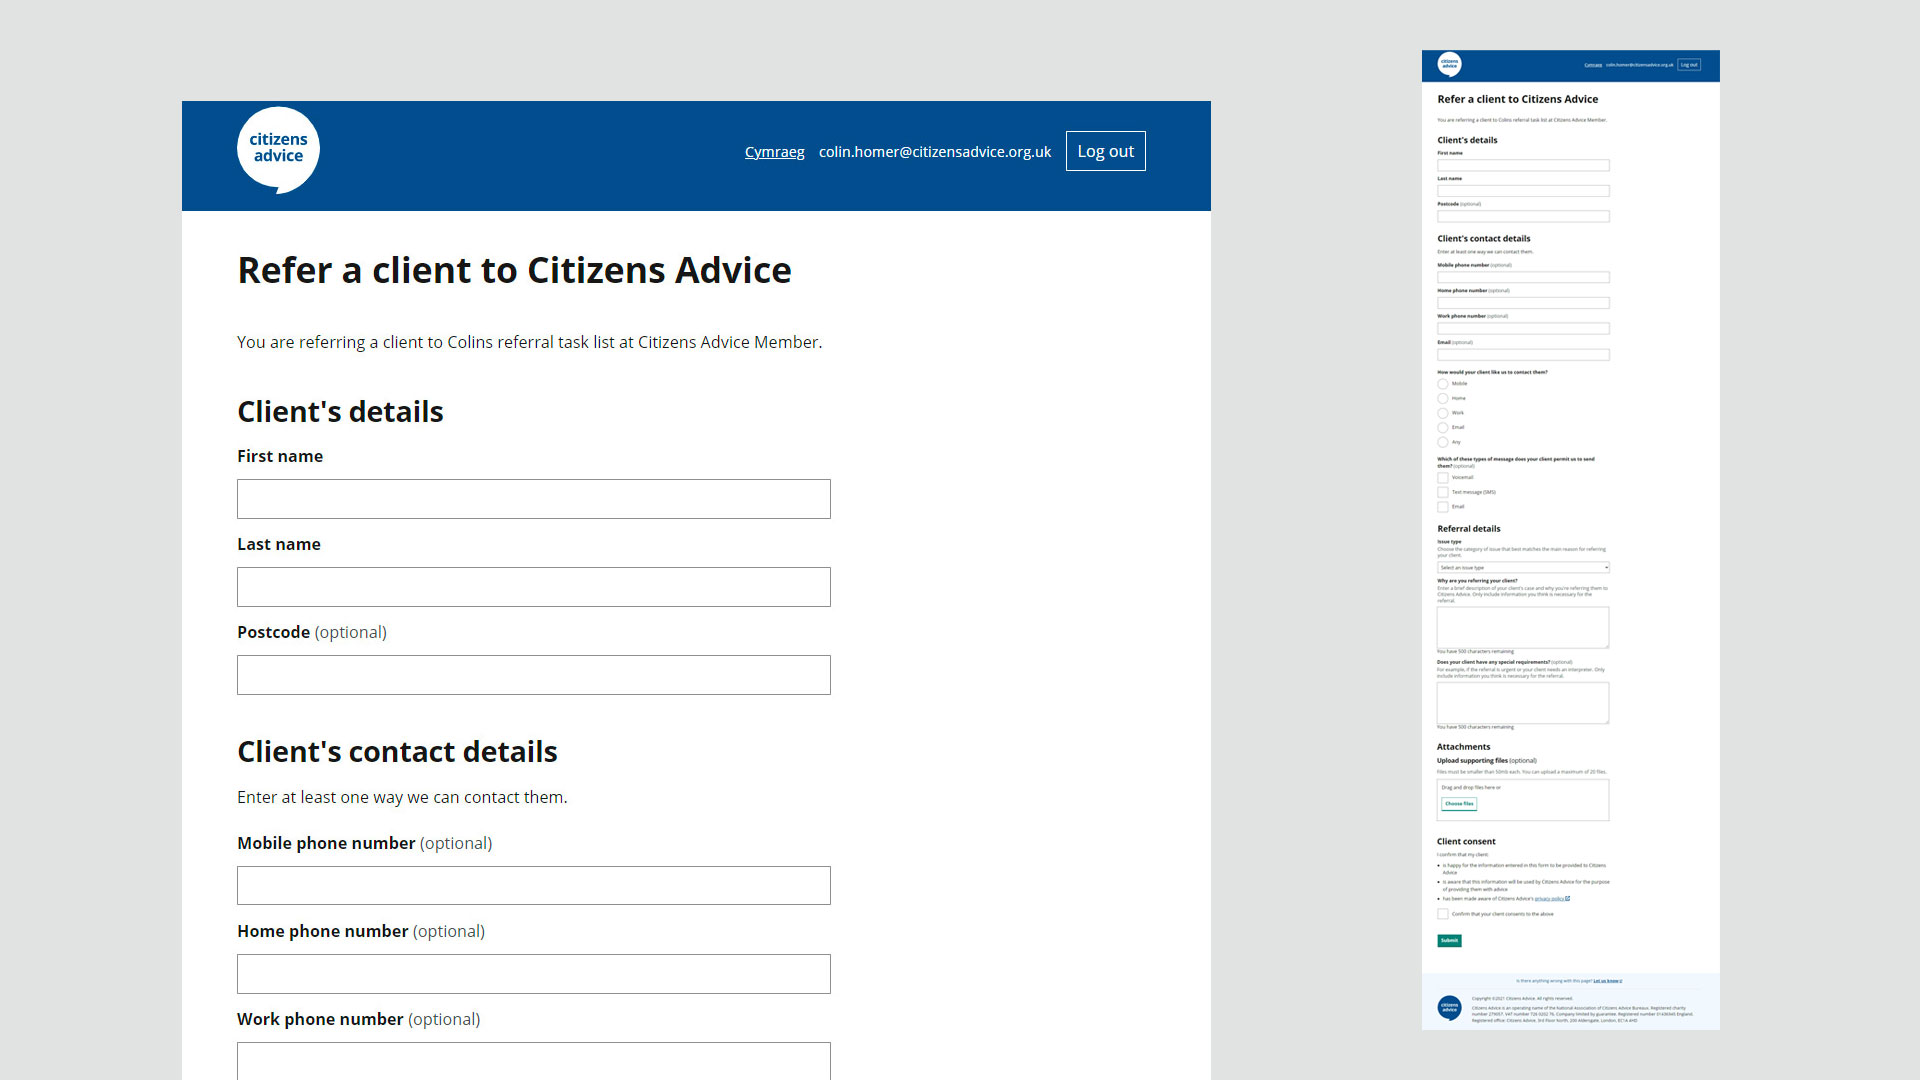Click the green Submit button
The image size is (1920, 1080).
click(x=1449, y=941)
